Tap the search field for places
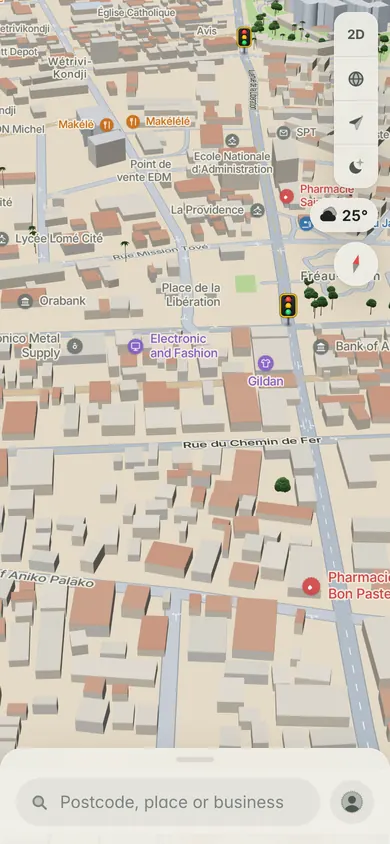 (168, 802)
